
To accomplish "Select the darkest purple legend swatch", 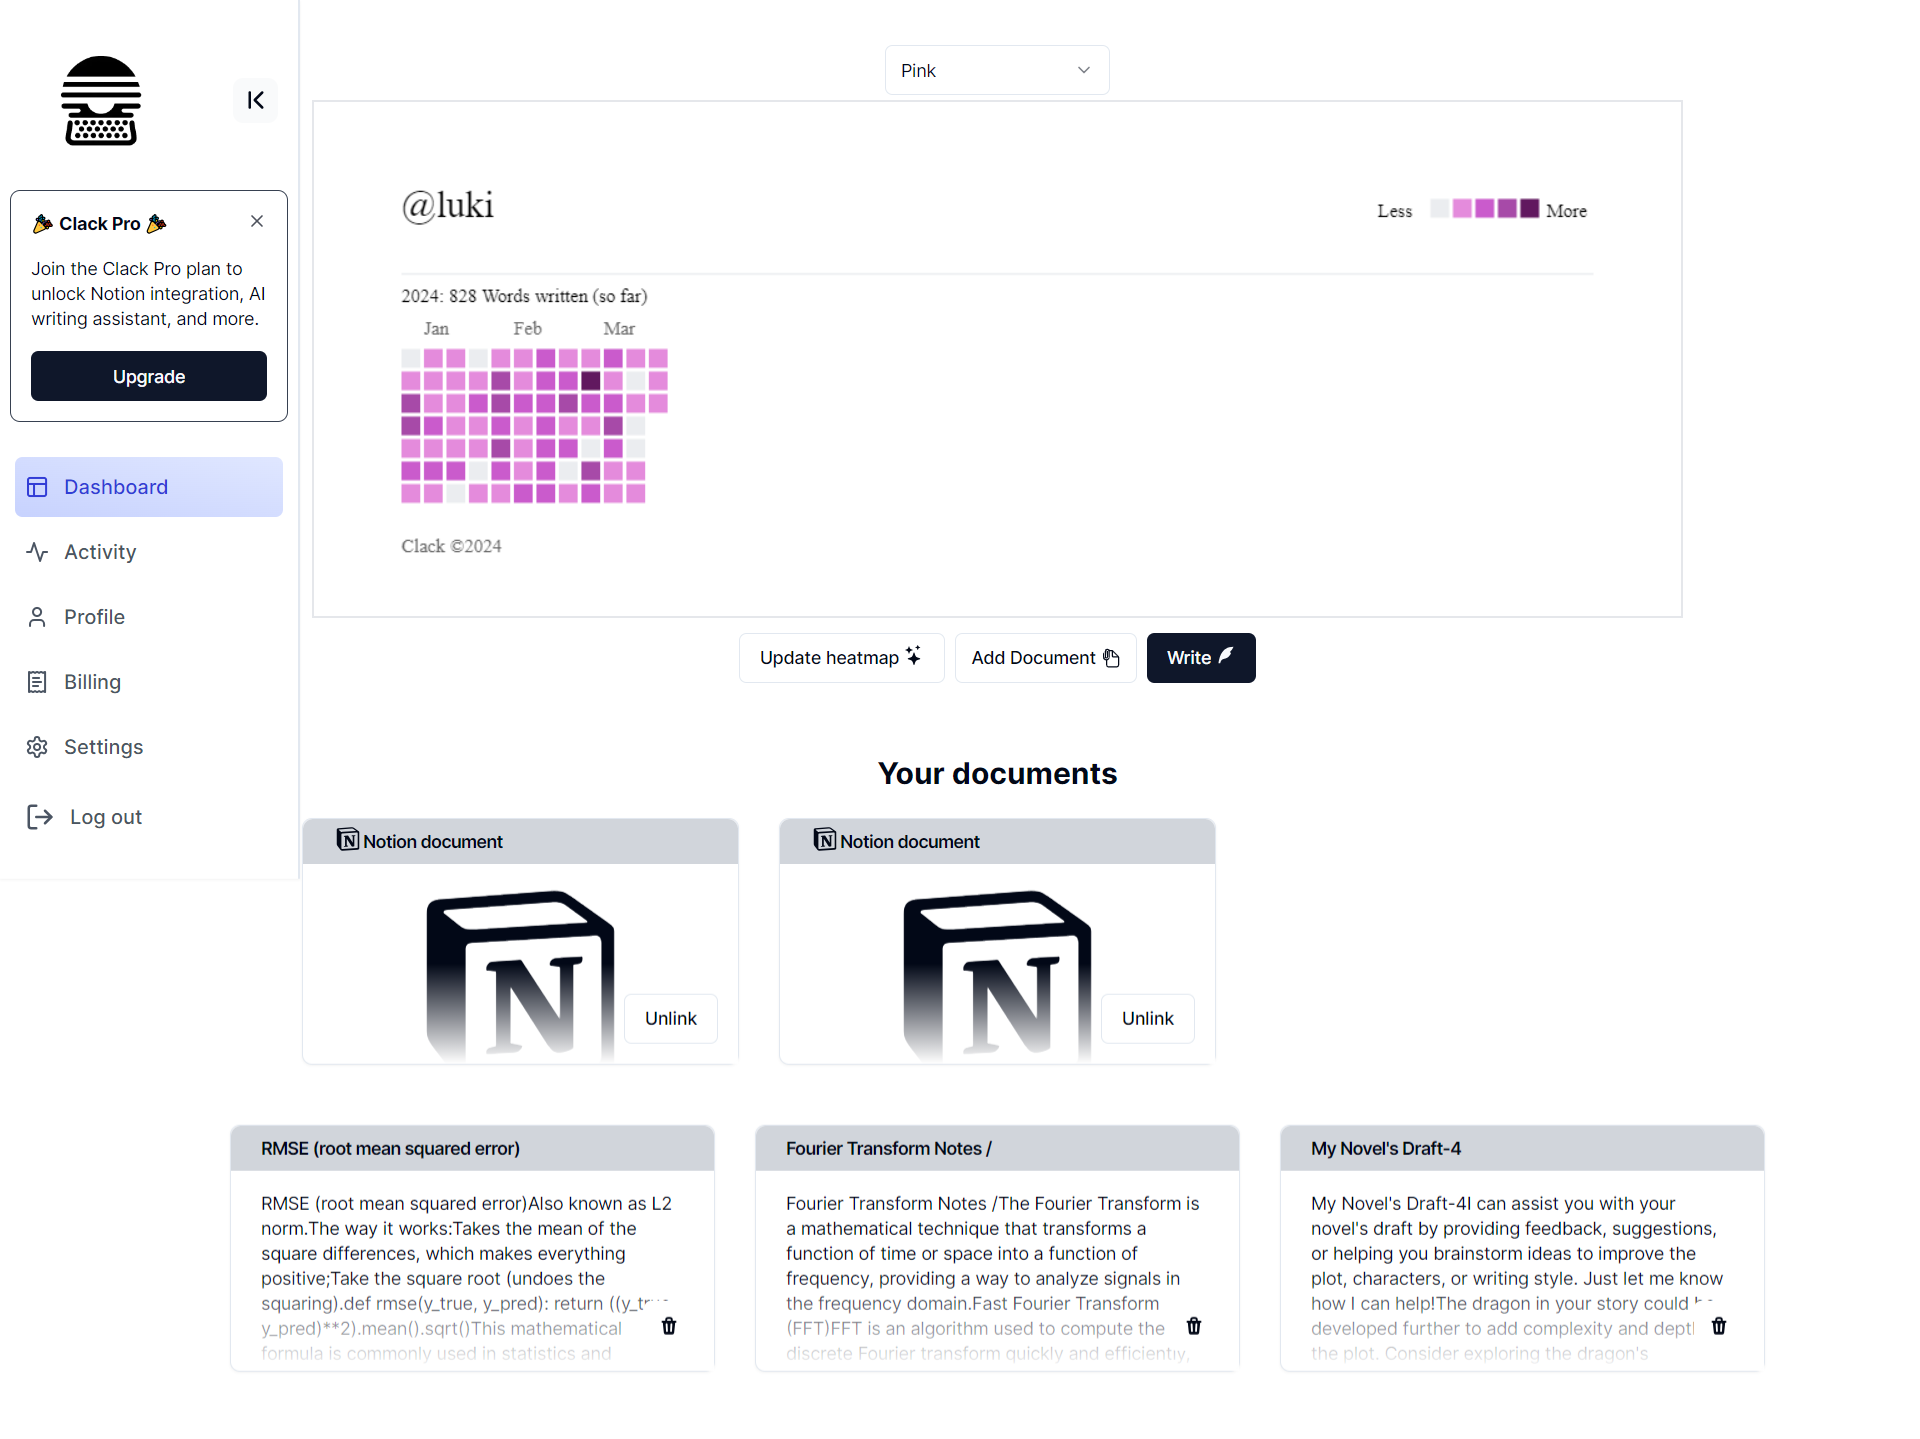I will (x=1528, y=209).
